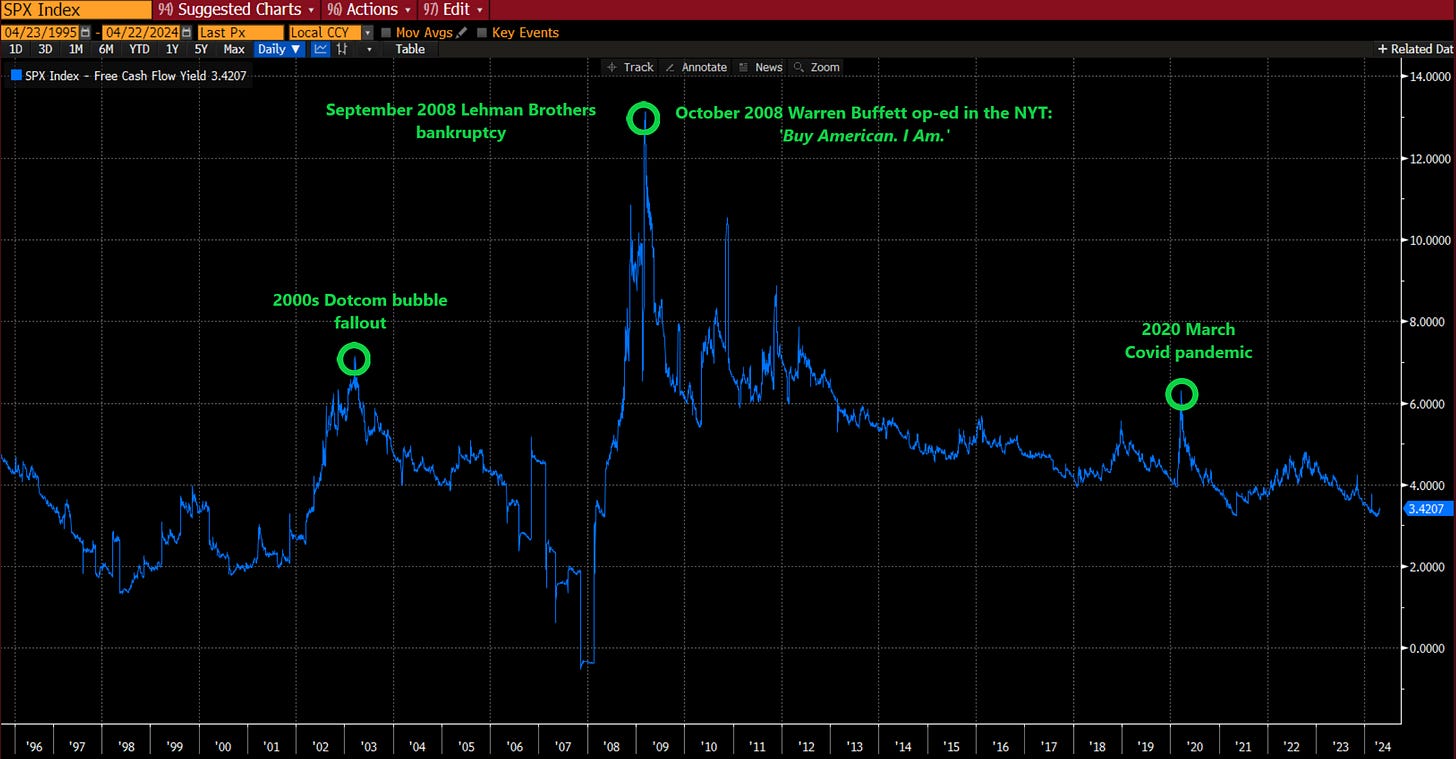Open the Daily periodicity dropdown

[278, 49]
